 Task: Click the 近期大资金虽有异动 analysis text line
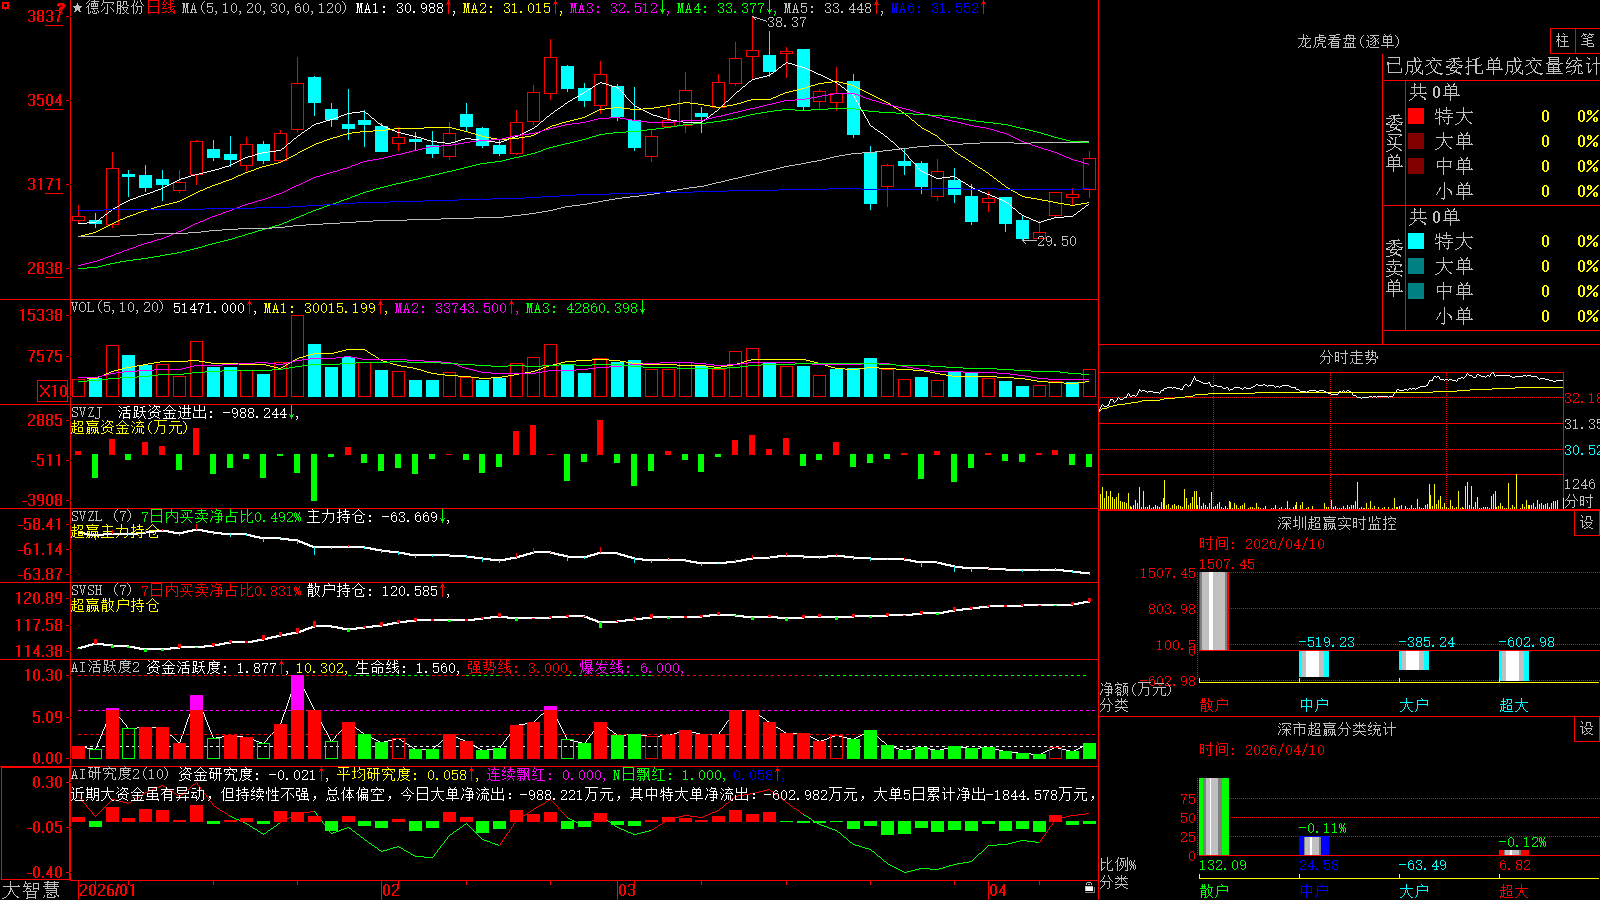[584, 794]
